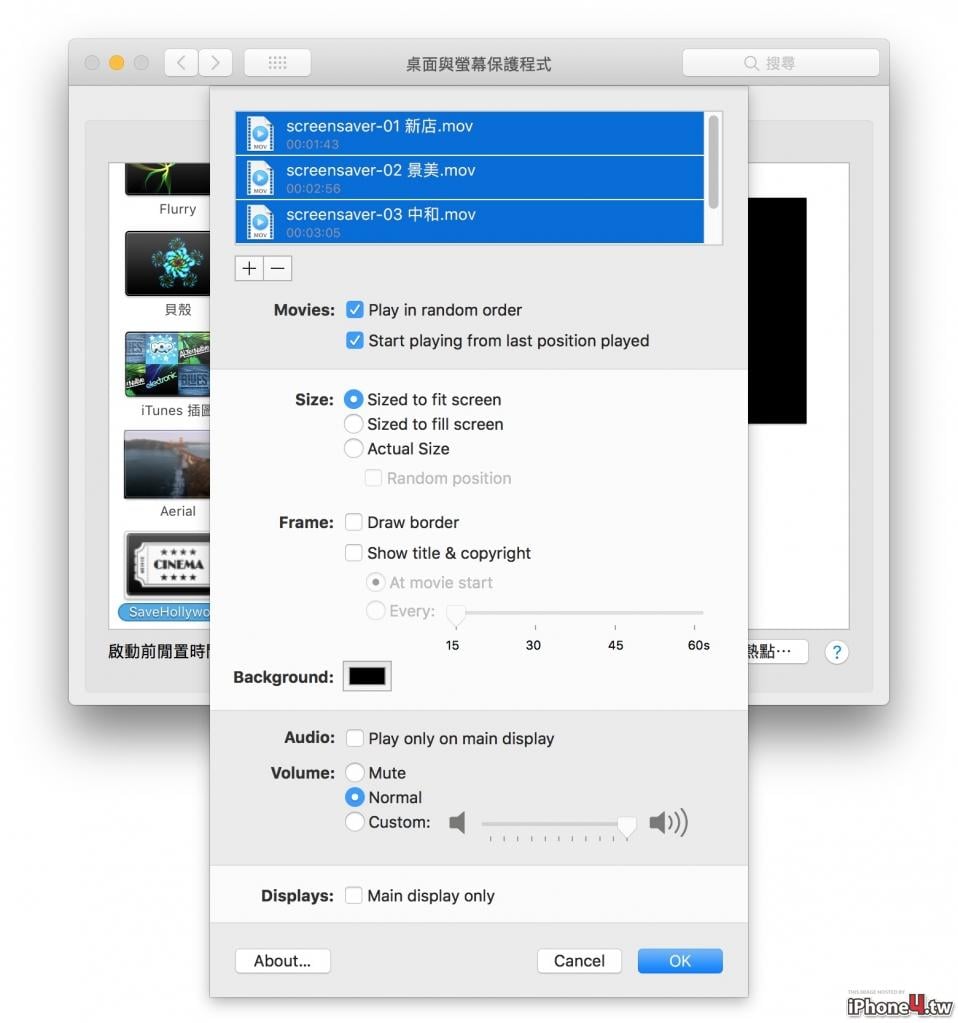The height and width of the screenshot is (1023, 958).
Task: Click the forward arrow in System Preferences toolbar
Action: pyautogui.click(x=215, y=63)
